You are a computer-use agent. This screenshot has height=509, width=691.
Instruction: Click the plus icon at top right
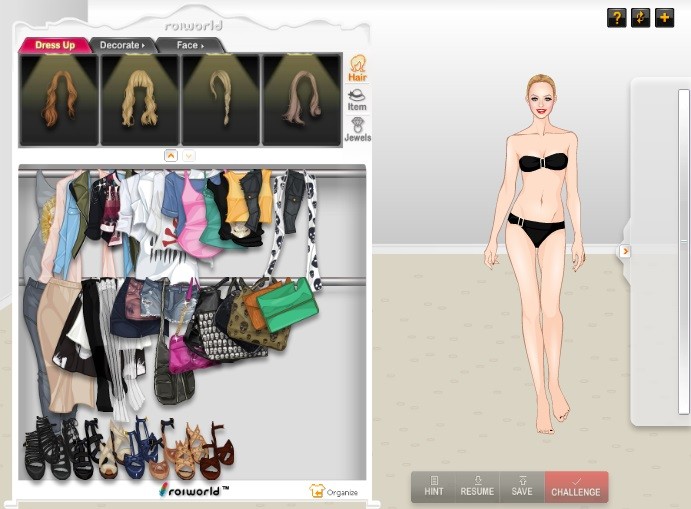click(664, 18)
